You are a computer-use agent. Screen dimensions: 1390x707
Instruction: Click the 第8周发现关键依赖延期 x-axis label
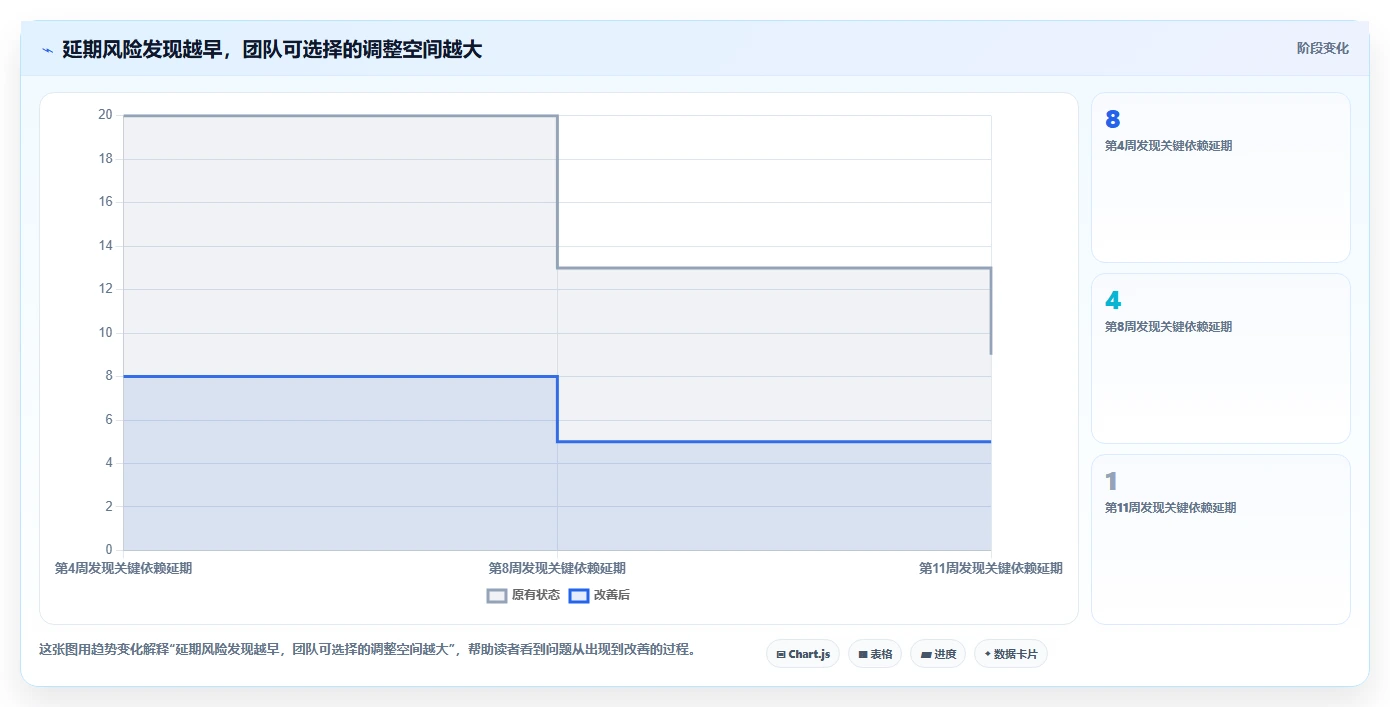(557, 568)
